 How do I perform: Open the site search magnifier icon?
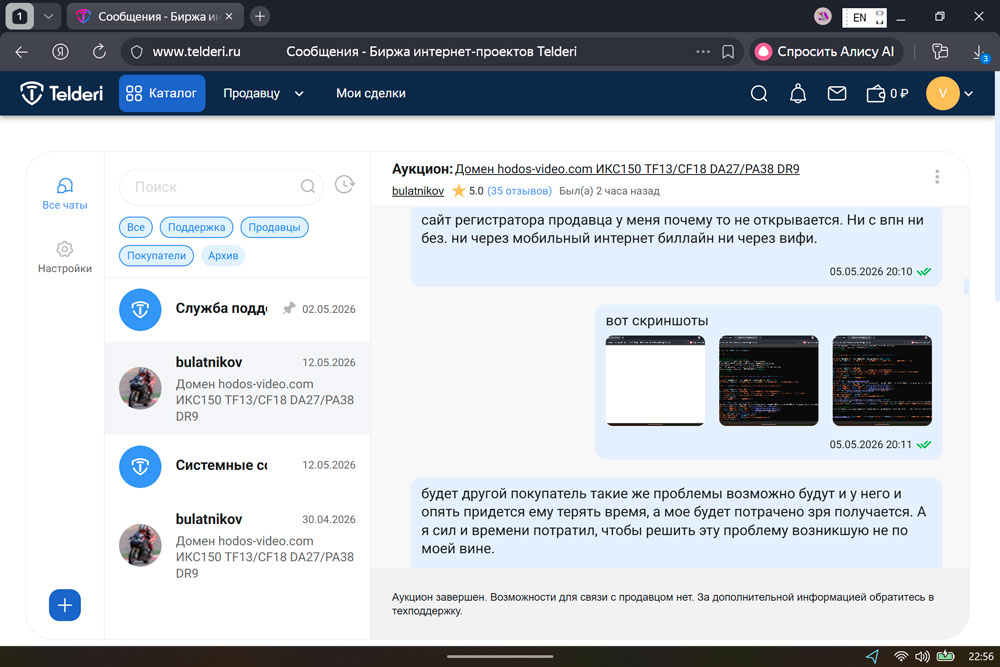759,94
